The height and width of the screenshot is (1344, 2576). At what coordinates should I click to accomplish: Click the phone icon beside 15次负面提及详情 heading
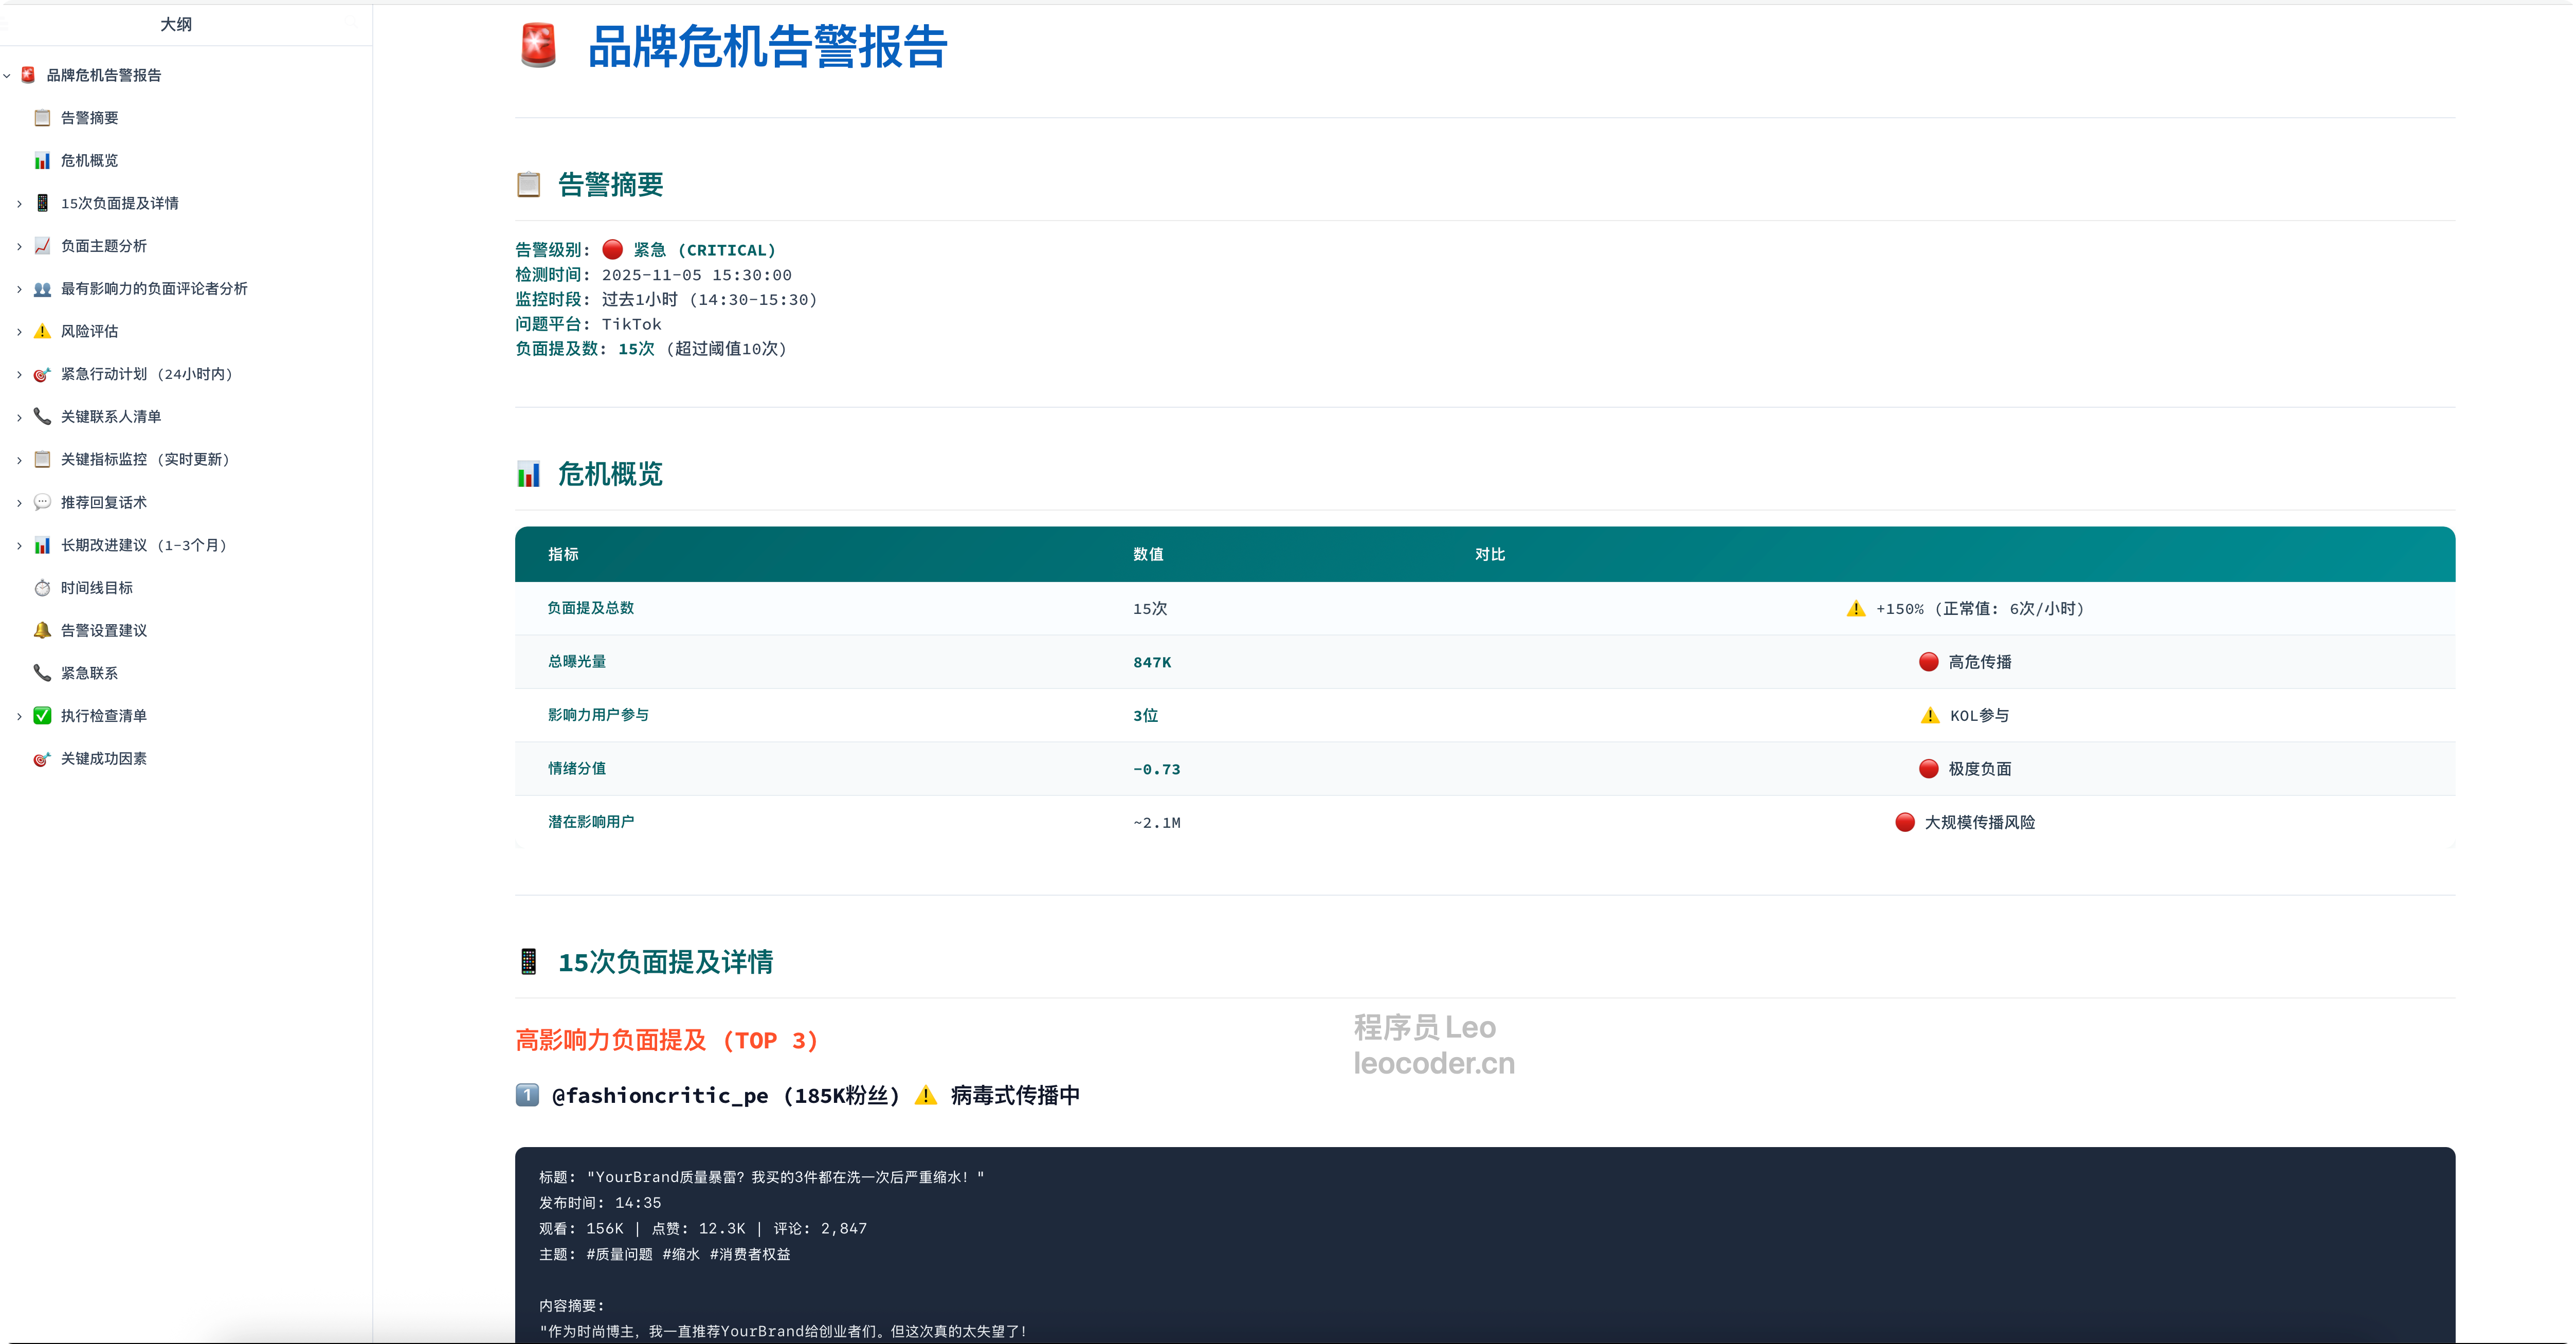(528, 962)
